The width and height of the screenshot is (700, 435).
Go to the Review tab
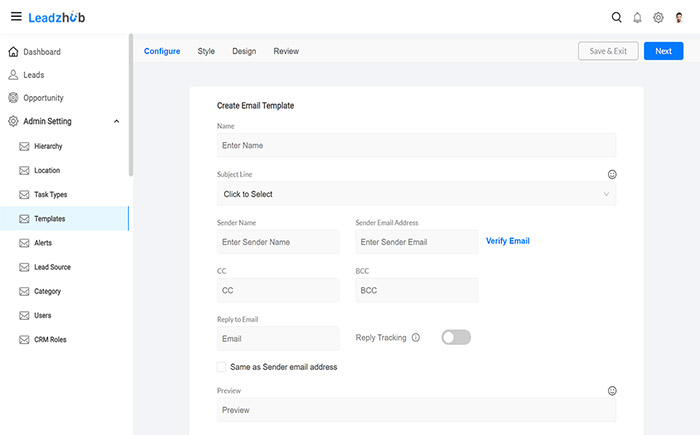coord(286,51)
